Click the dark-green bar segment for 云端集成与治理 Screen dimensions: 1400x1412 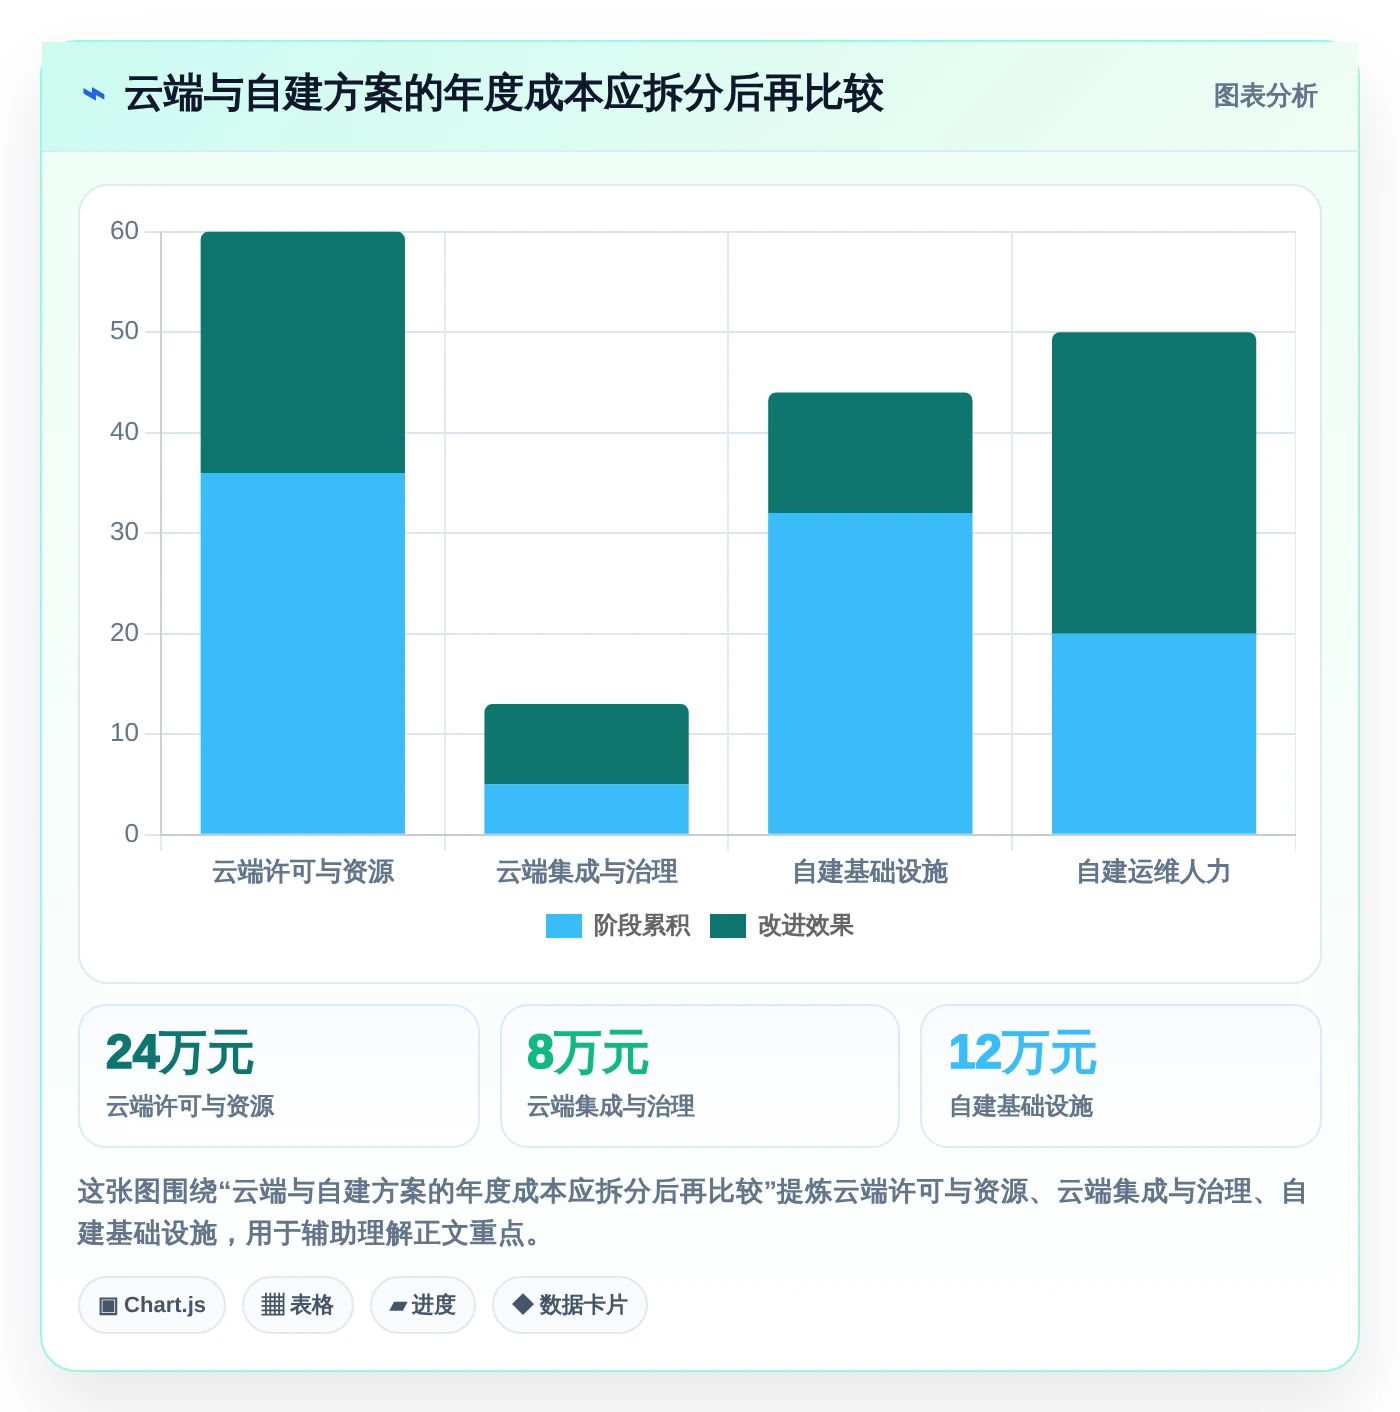click(x=587, y=744)
